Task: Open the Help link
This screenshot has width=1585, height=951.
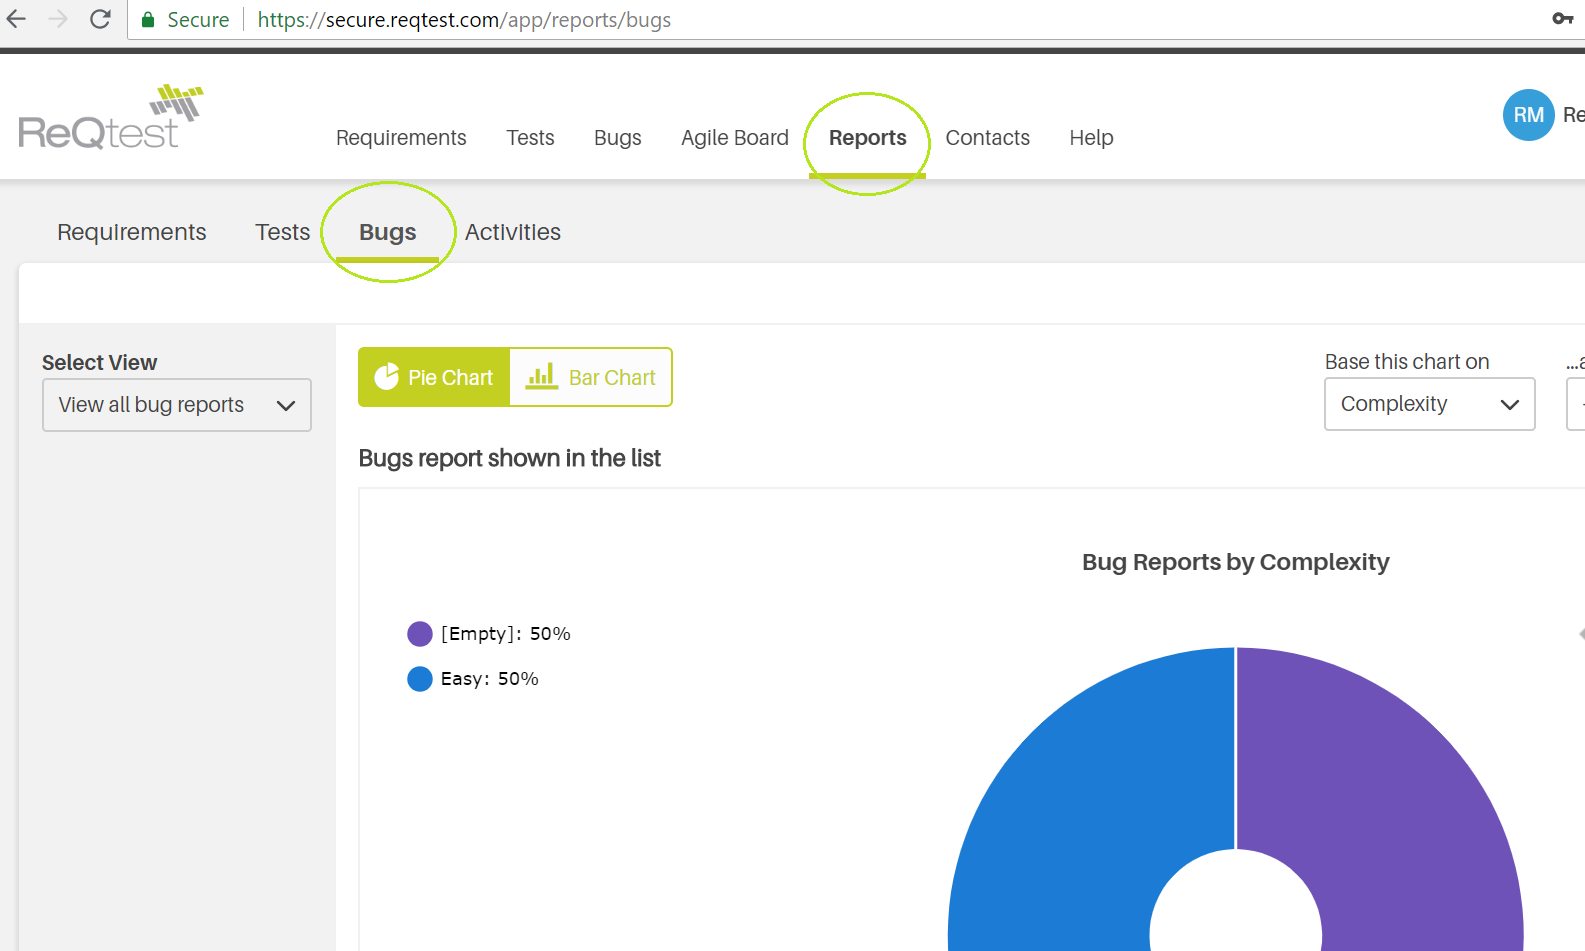Action: pyautogui.click(x=1091, y=138)
